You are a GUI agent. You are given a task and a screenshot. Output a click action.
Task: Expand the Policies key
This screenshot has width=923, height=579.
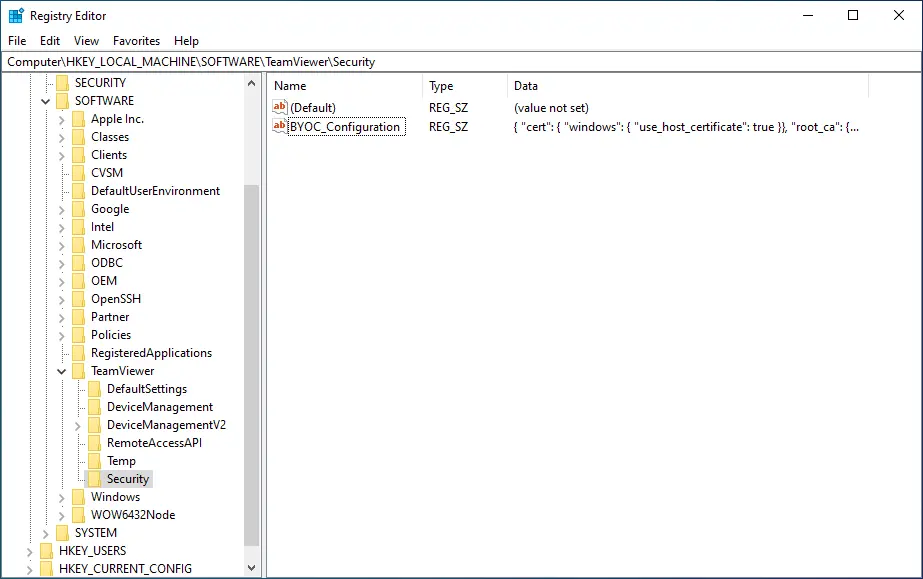[62, 335]
